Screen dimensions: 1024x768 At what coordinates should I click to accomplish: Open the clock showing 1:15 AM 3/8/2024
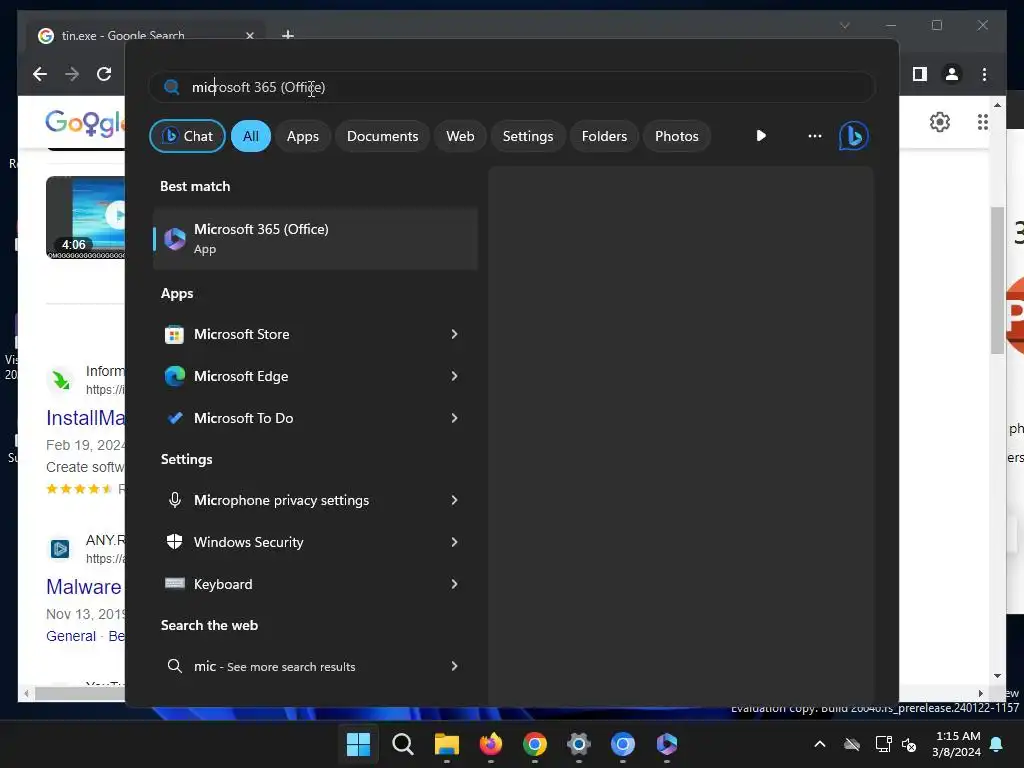(x=957, y=744)
